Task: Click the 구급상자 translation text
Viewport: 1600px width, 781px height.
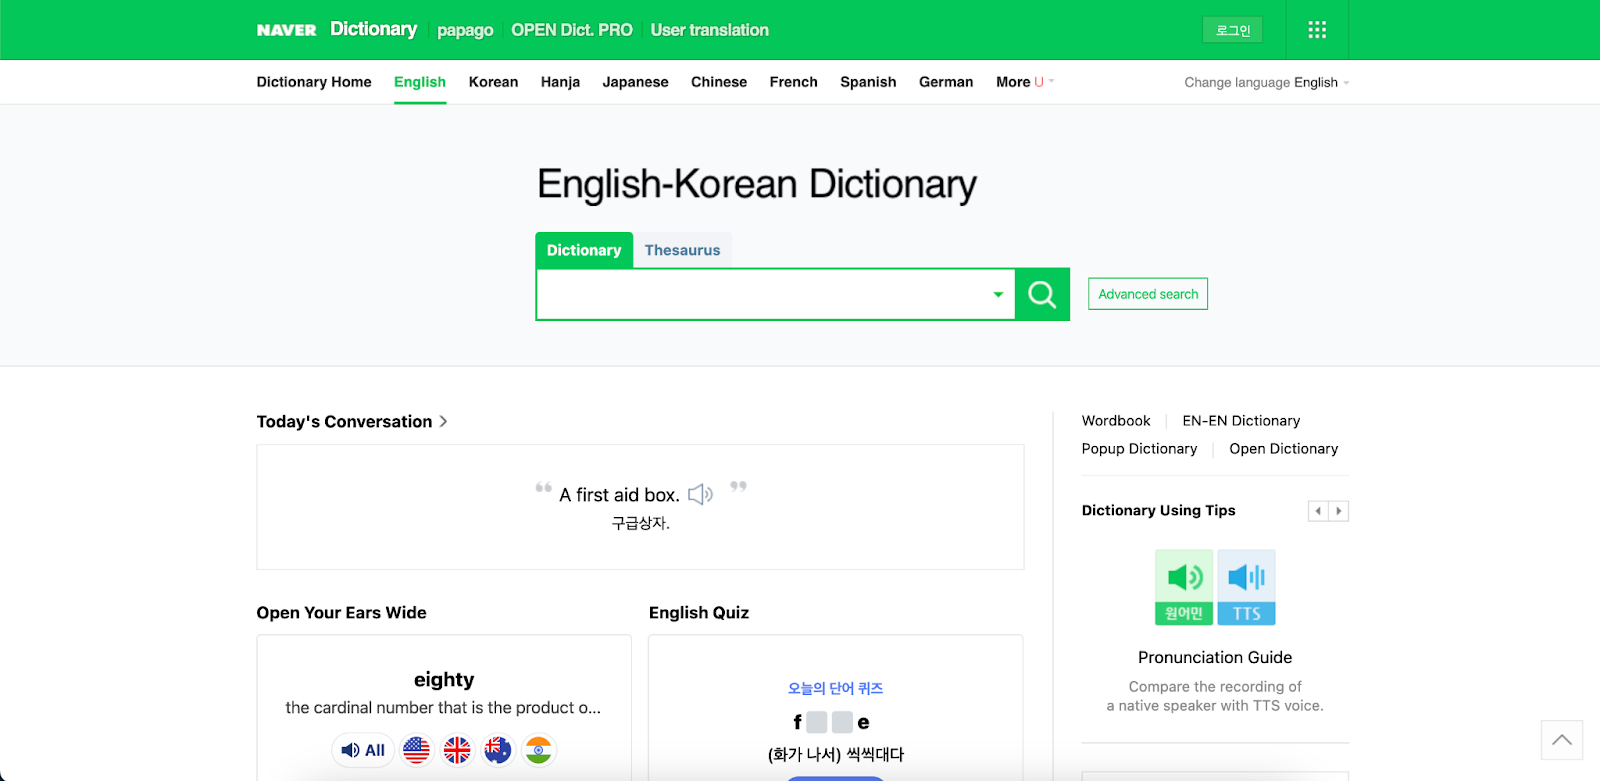Action: click(640, 523)
